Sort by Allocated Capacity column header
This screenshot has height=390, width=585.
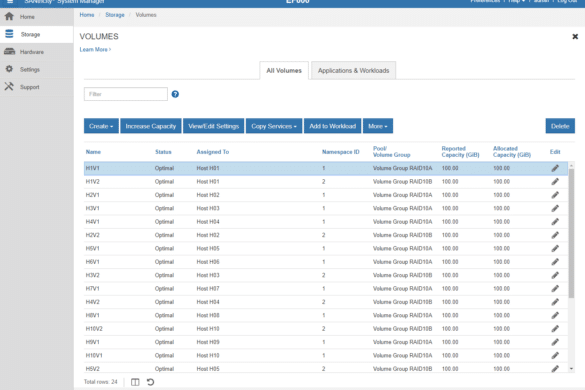512,152
